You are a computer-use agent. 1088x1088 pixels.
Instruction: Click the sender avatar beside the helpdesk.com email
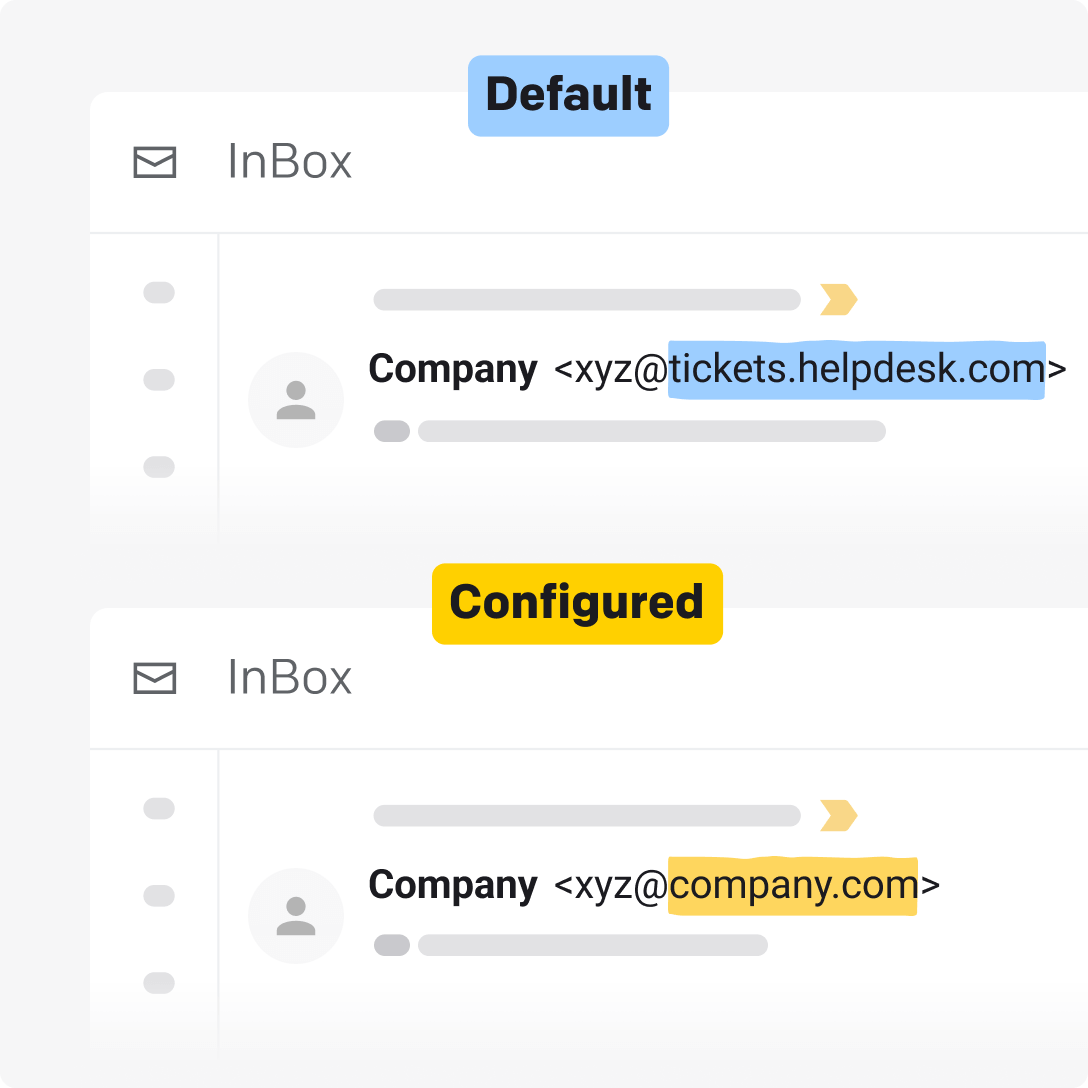point(296,400)
